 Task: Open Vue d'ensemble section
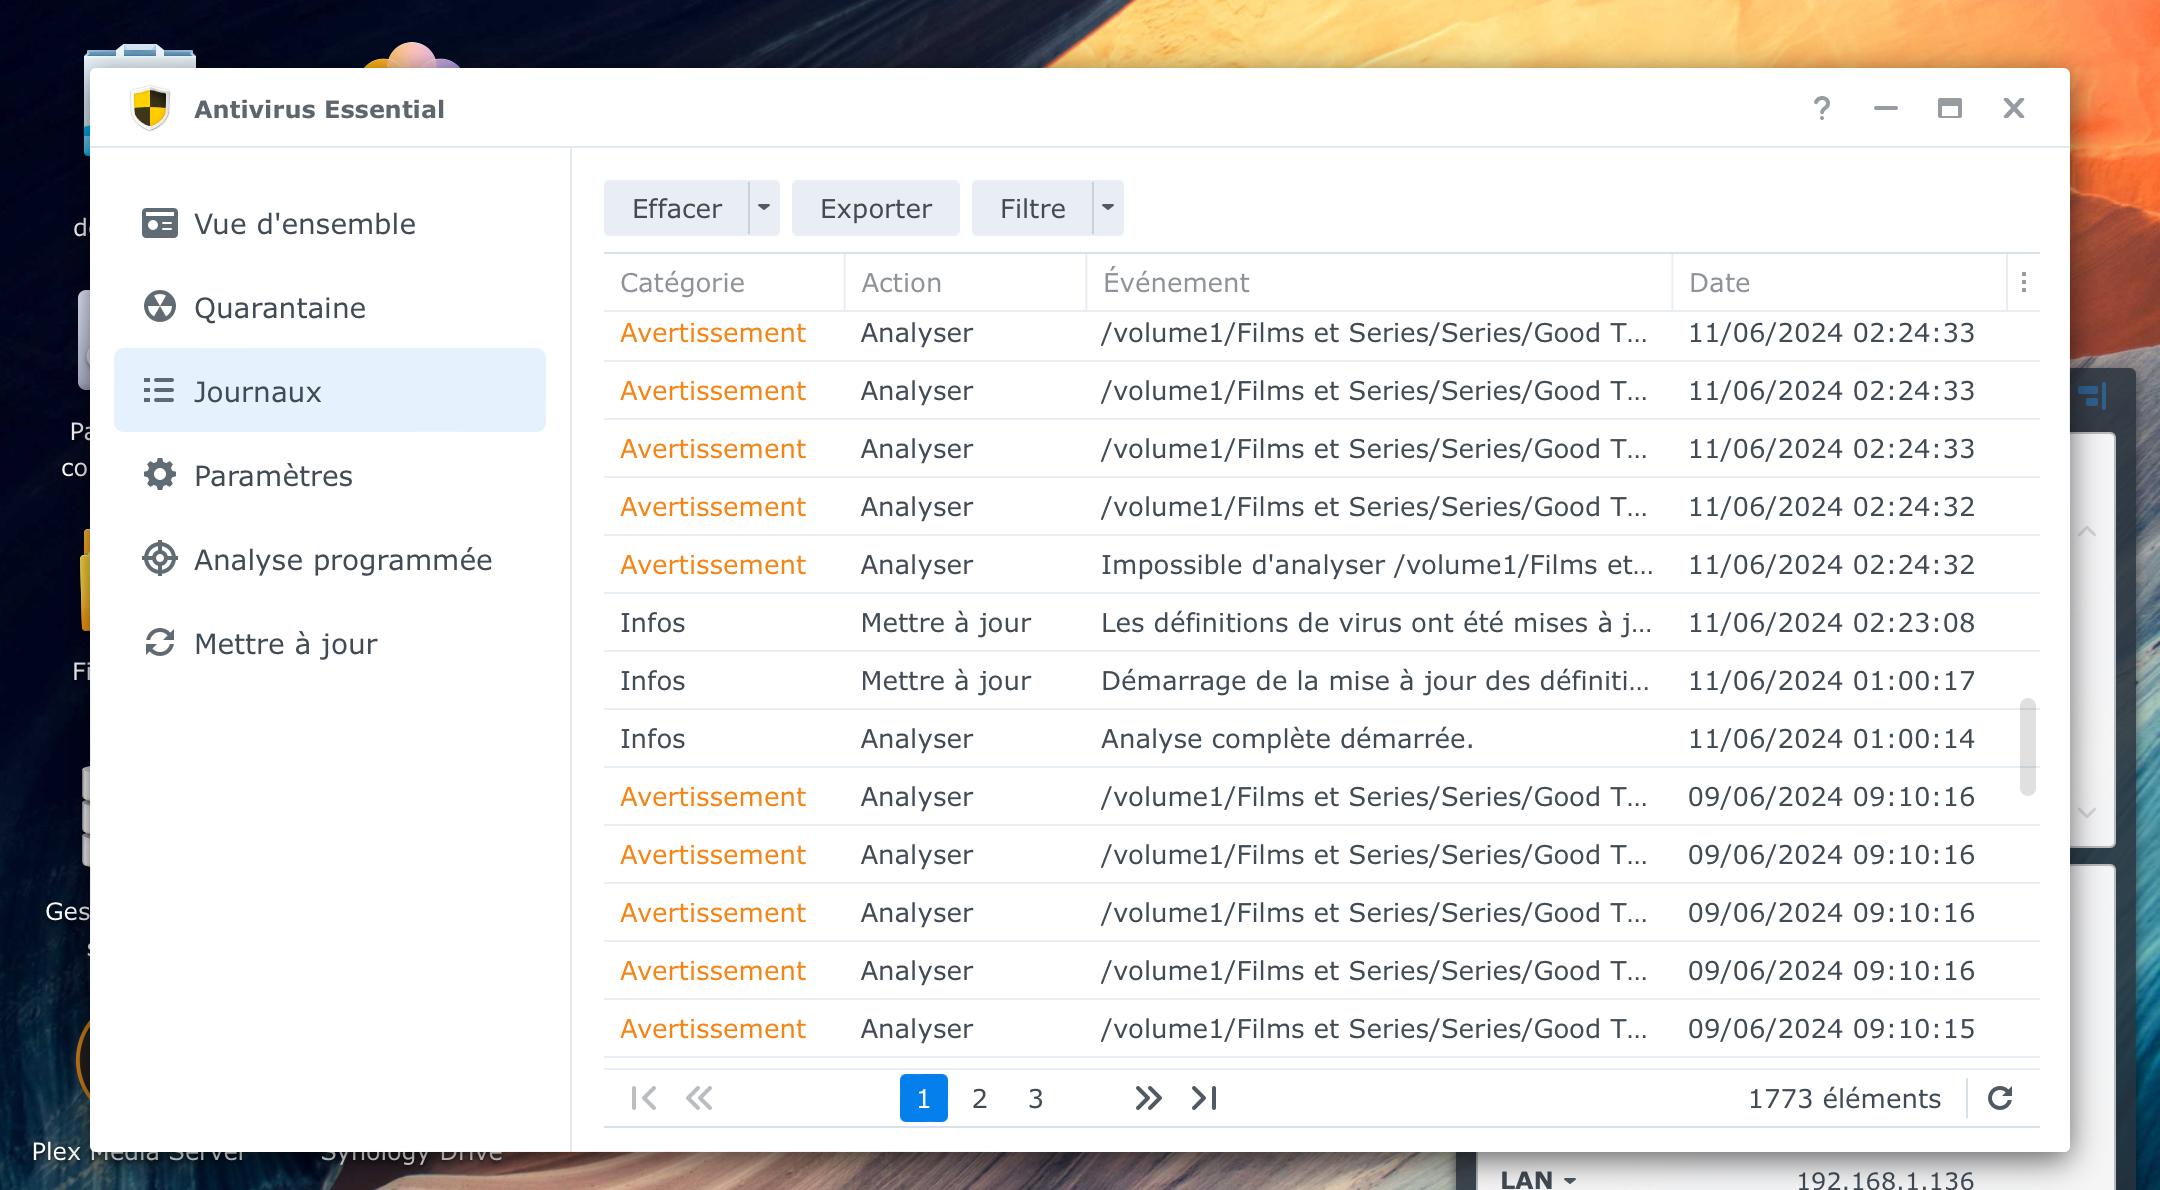[x=304, y=224]
